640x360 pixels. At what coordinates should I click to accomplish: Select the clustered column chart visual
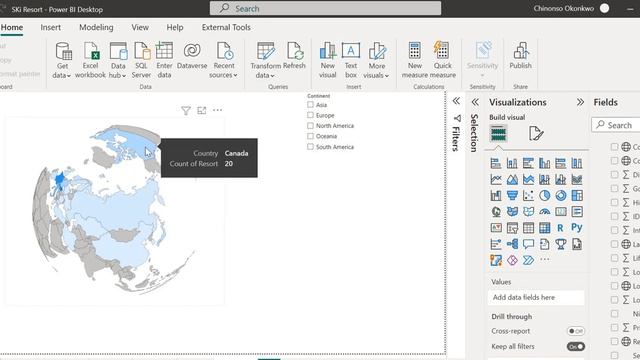click(x=544, y=163)
